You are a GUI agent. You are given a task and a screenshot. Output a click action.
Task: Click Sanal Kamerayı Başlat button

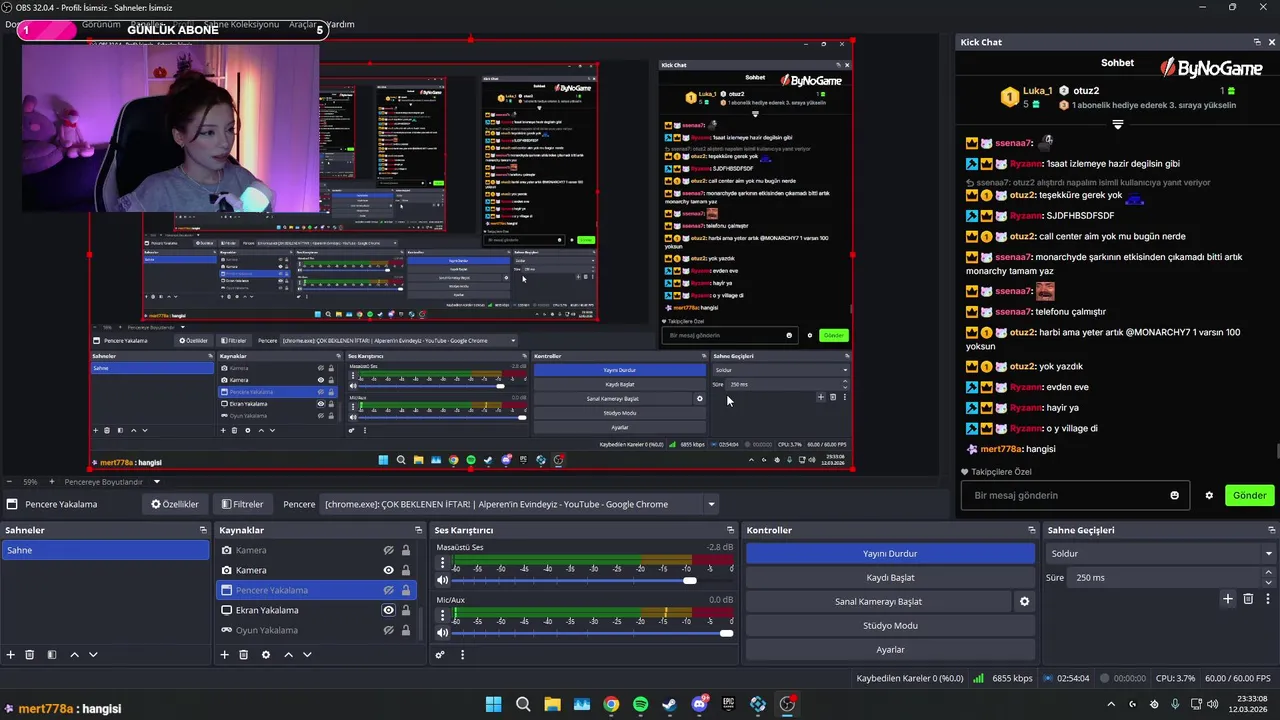click(x=879, y=601)
